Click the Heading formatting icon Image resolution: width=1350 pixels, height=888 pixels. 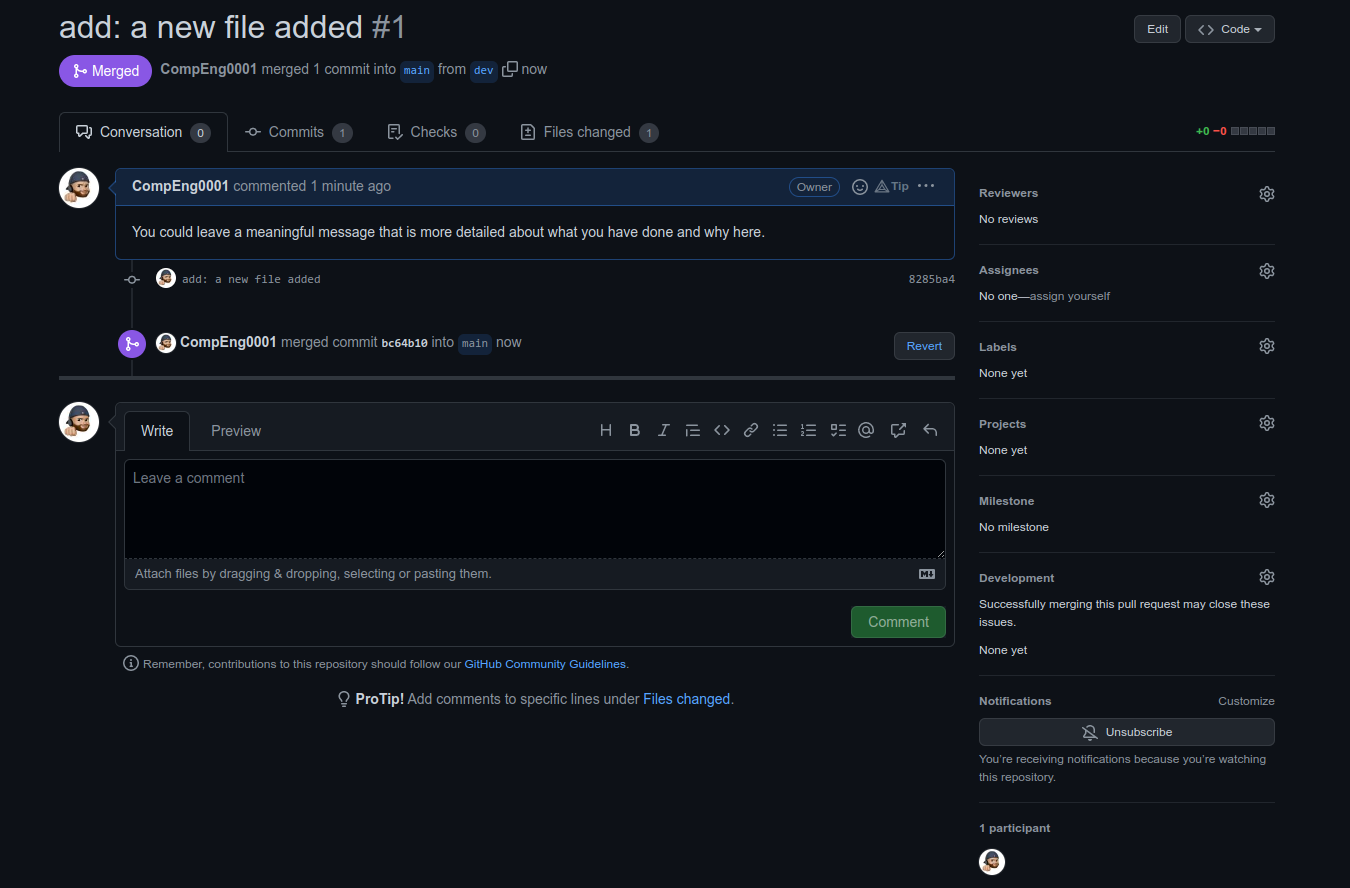(606, 430)
